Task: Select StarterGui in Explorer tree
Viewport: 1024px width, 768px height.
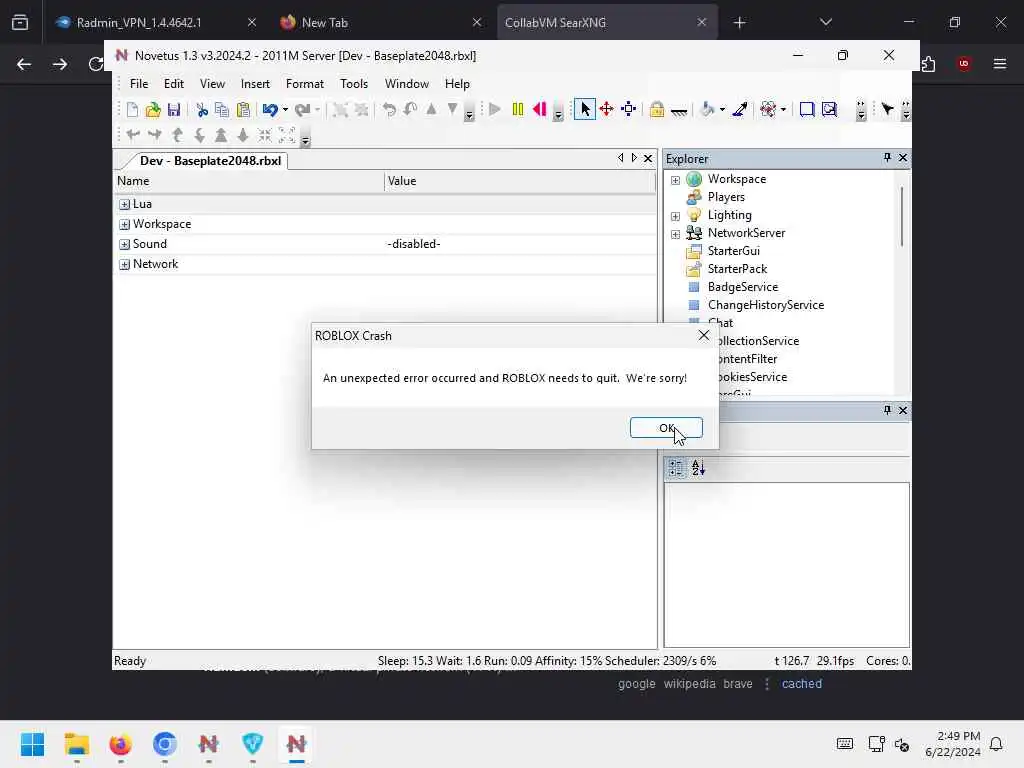Action: tap(733, 251)
